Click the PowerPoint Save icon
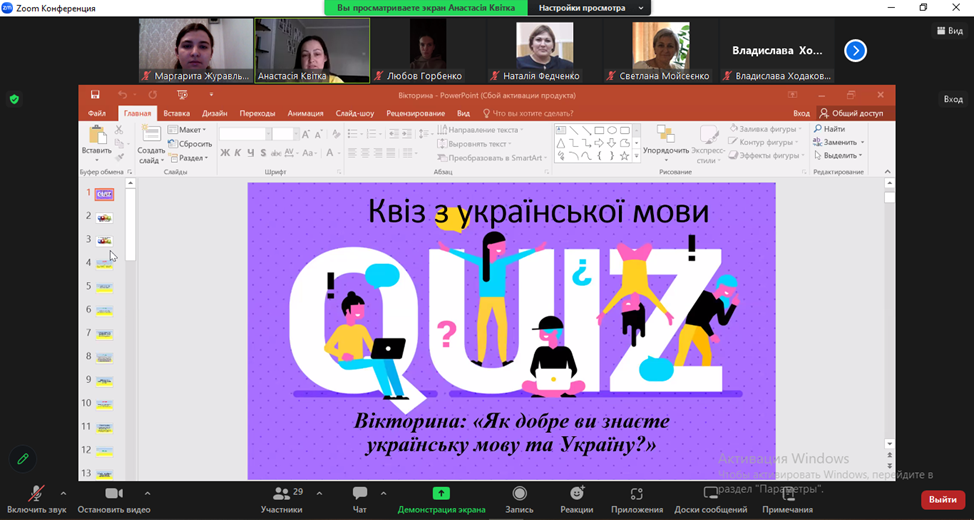Viewport: 974px width, 520px height. [x=95, y=94]
